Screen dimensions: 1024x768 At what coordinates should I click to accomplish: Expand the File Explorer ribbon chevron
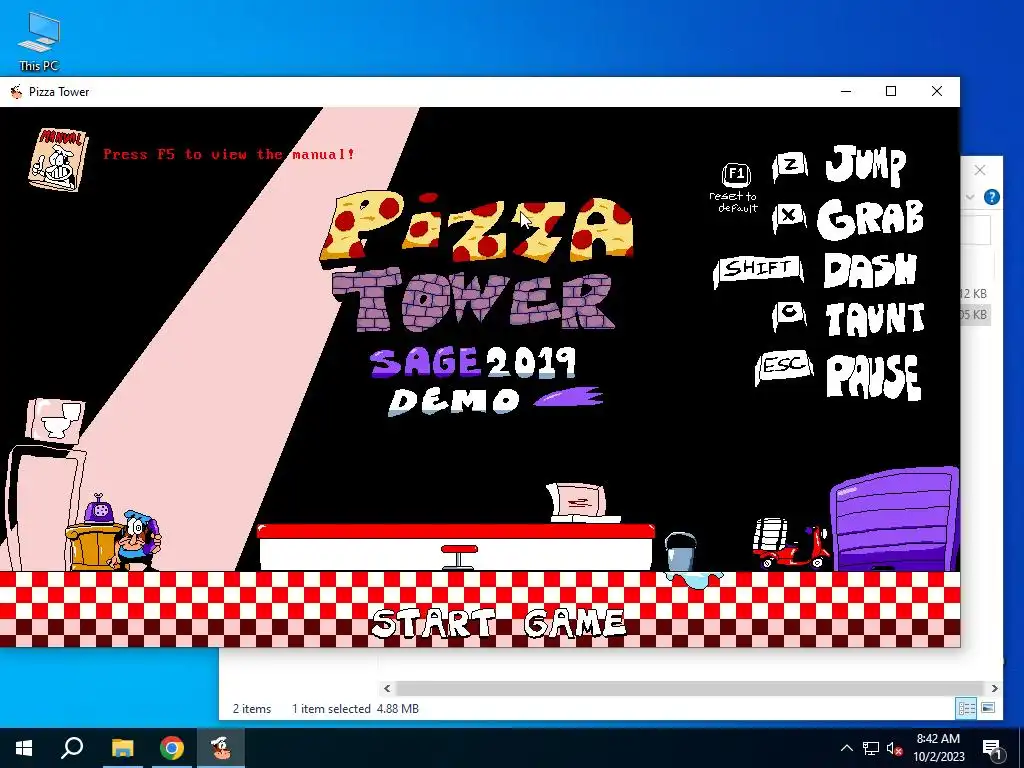[x=970, y=197]
